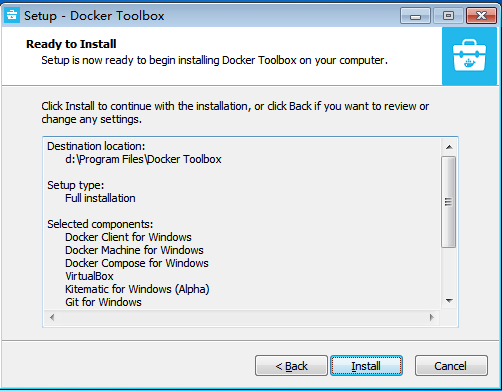Close the setup window

coord(481,16)
